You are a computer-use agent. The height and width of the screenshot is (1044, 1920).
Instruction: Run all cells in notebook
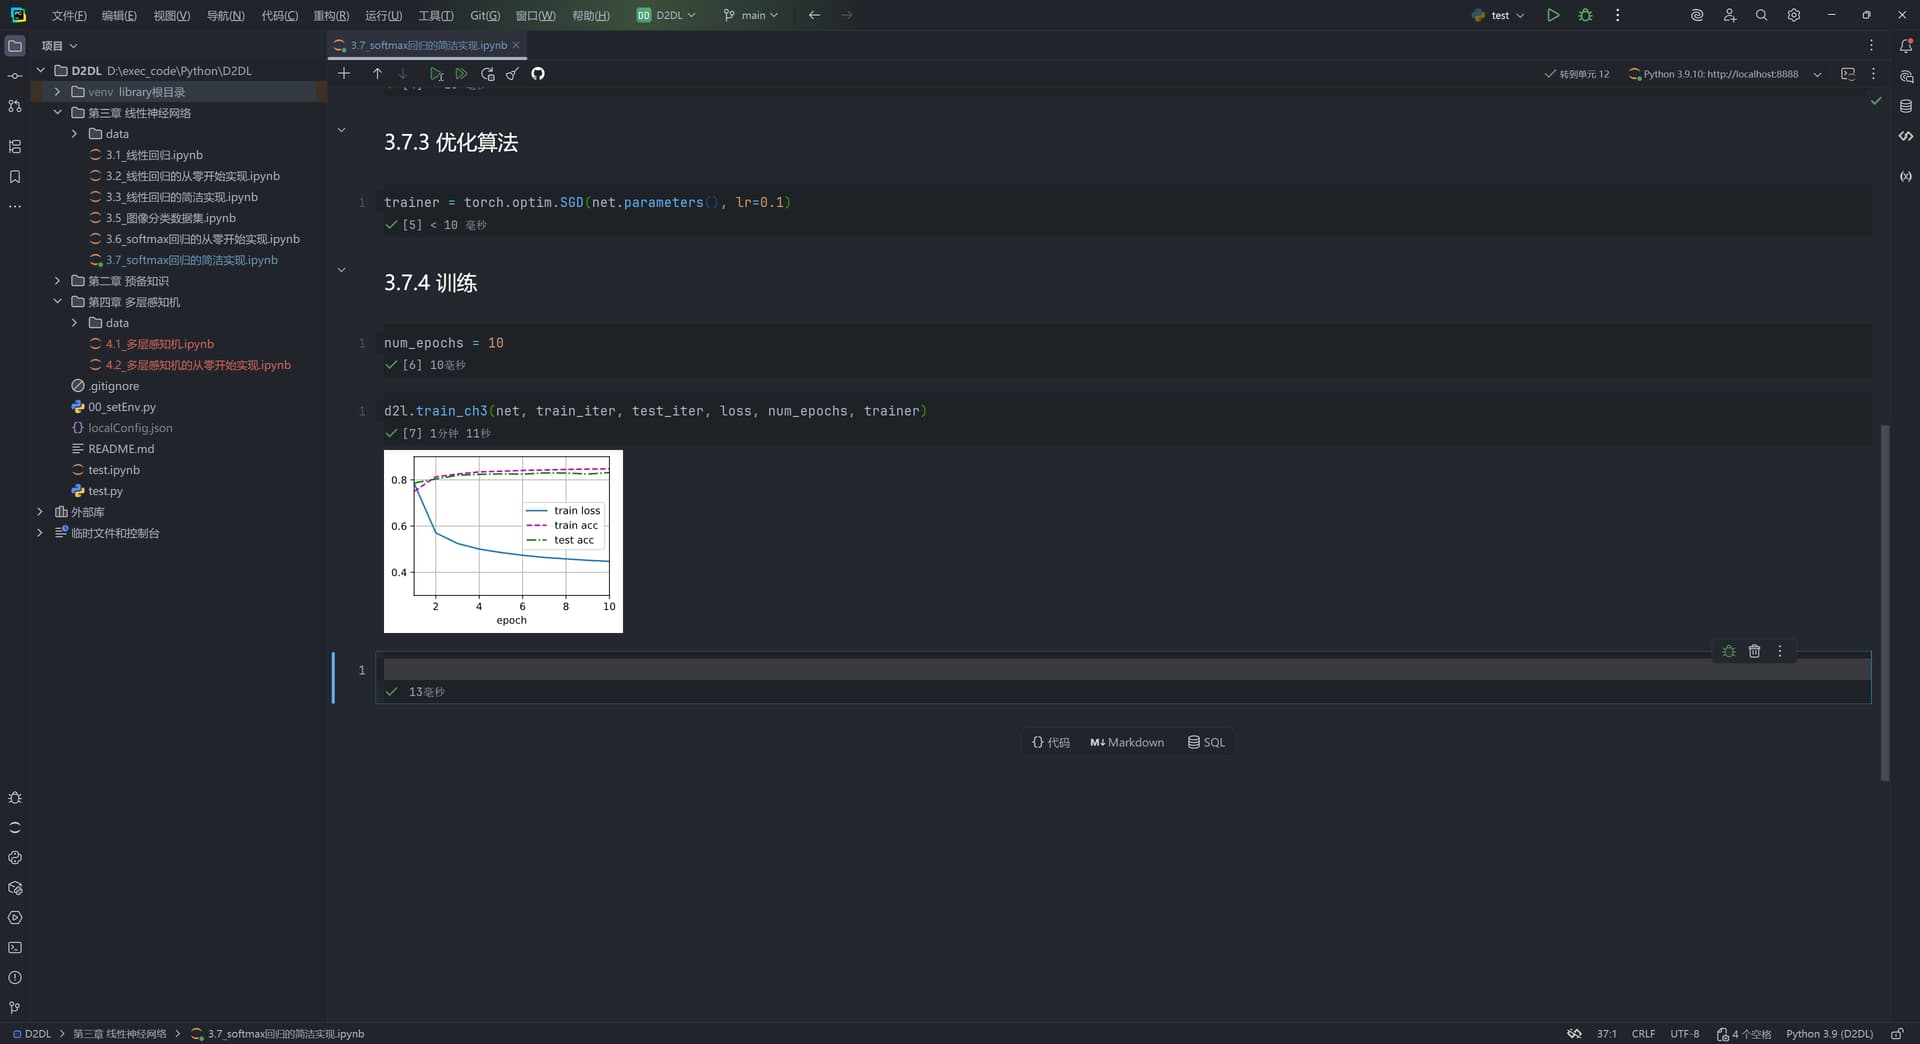(461, 74)
